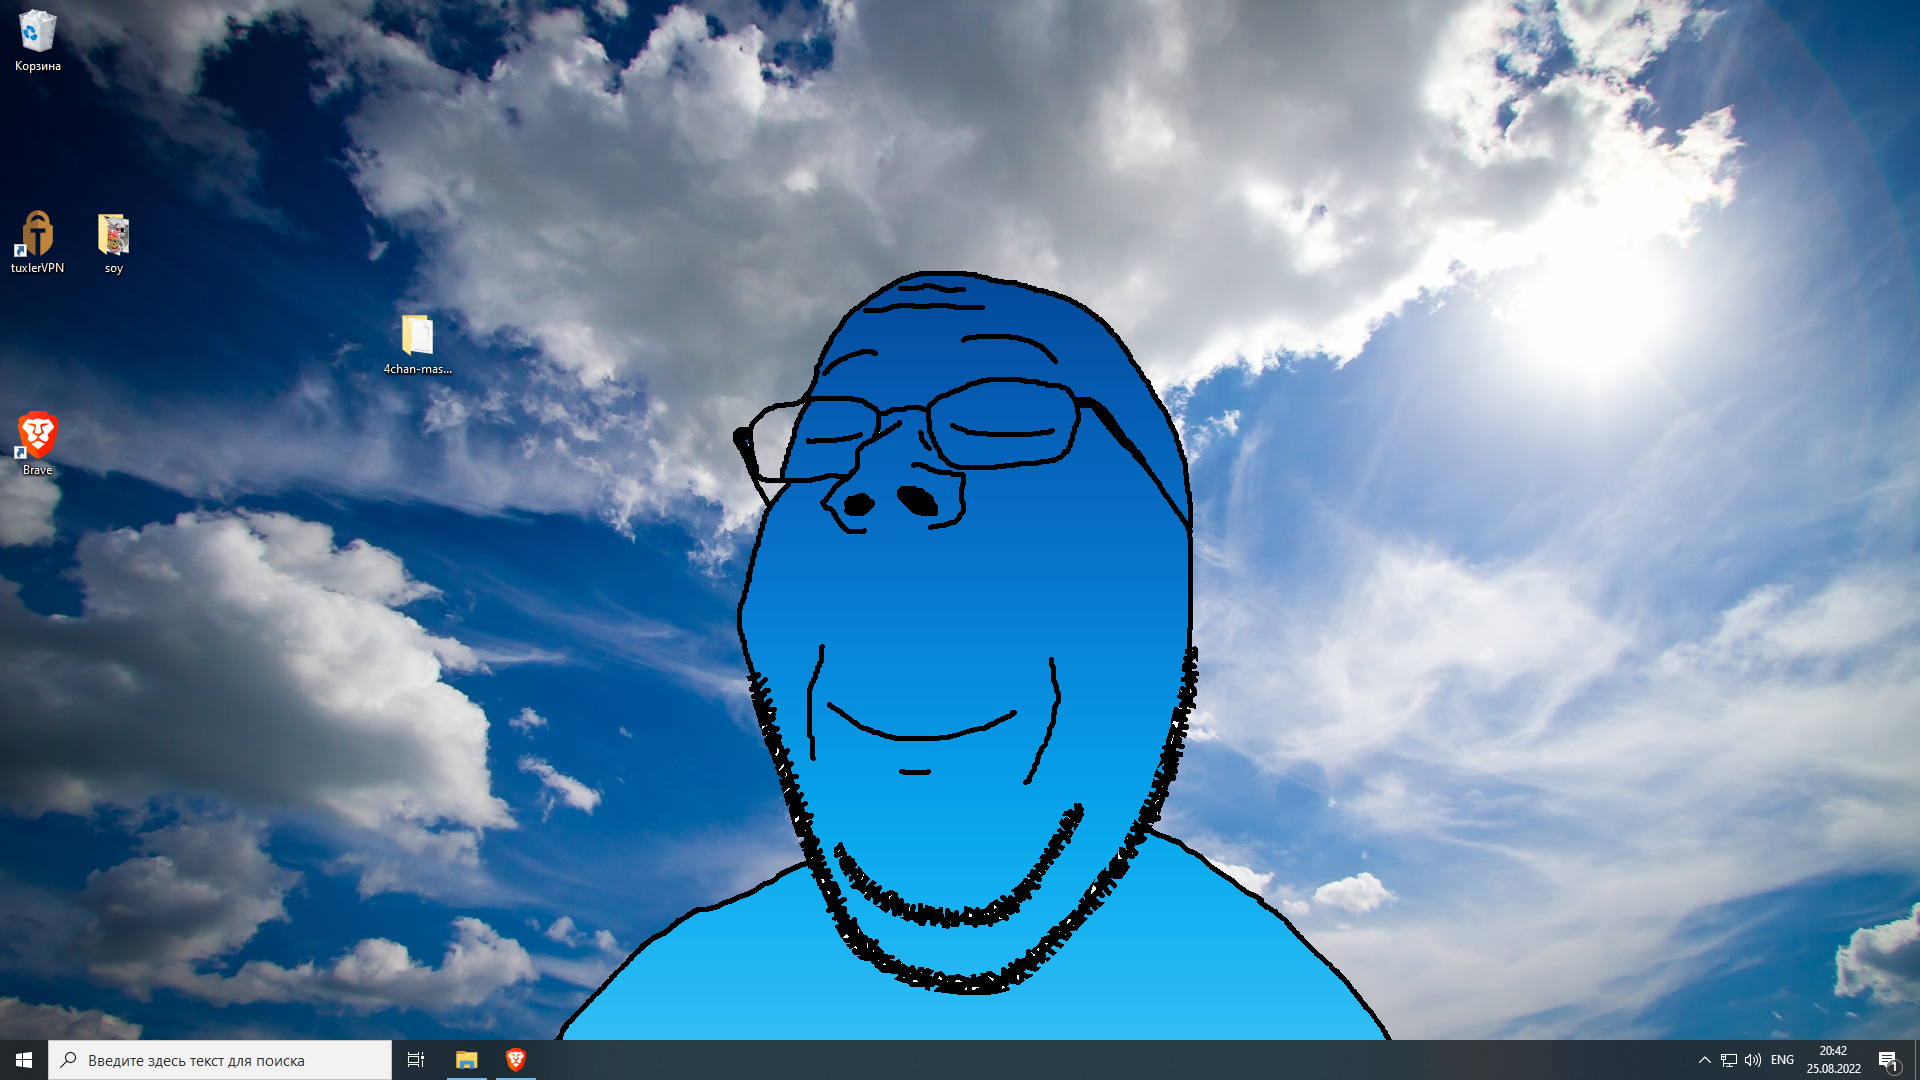Open Task View in the taskbar

pyautogui.click(x=416, y=1060)
